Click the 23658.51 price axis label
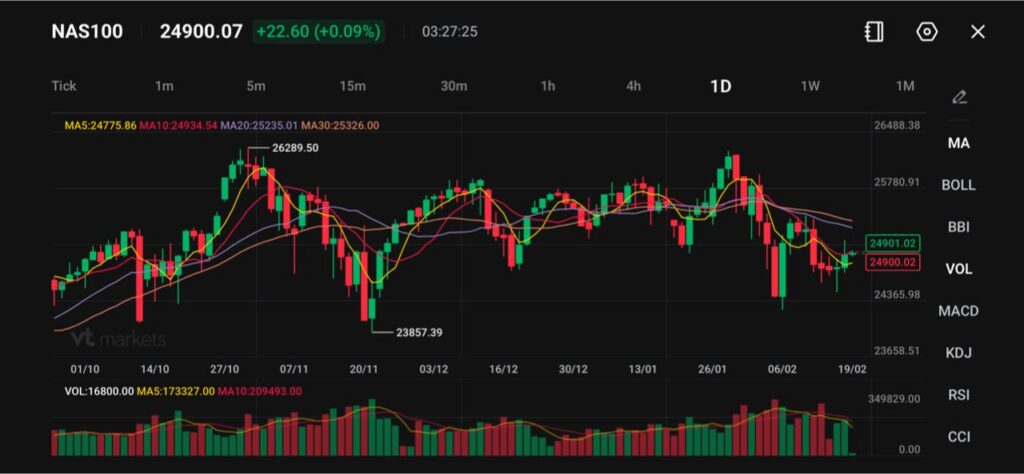1024x474 pixels. point(897,351)
